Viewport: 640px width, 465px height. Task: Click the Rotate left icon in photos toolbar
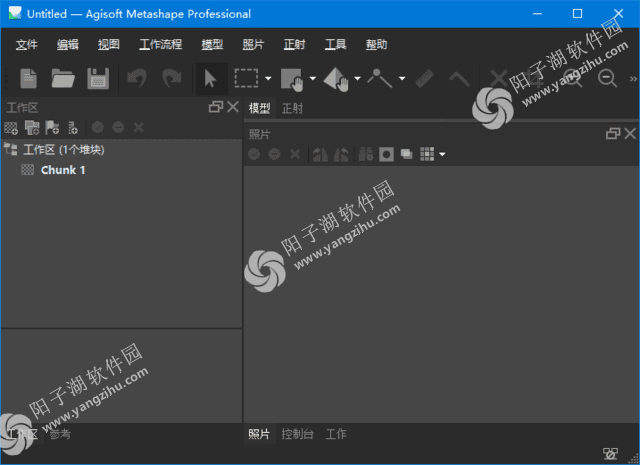(320, 154)
